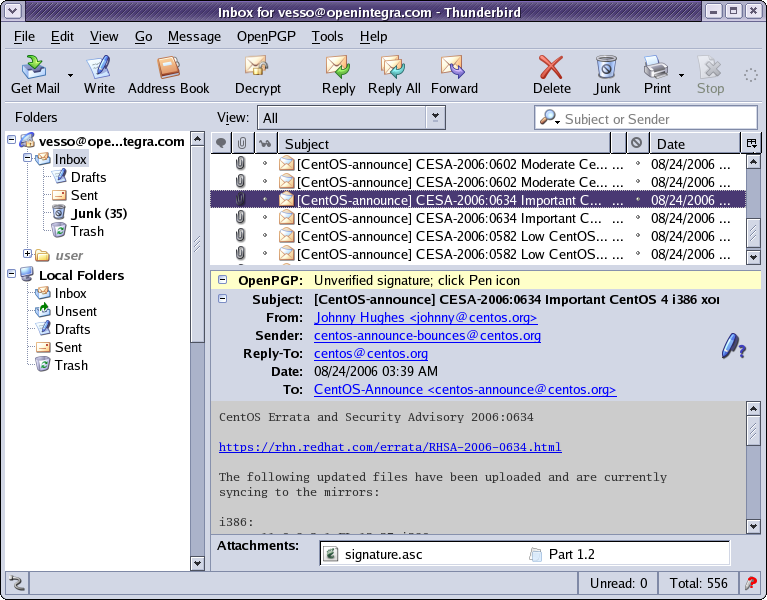Viewport: 767px width, 600px height.
Task: Open the Part 1.2 attachment
Action: point(562,554)
